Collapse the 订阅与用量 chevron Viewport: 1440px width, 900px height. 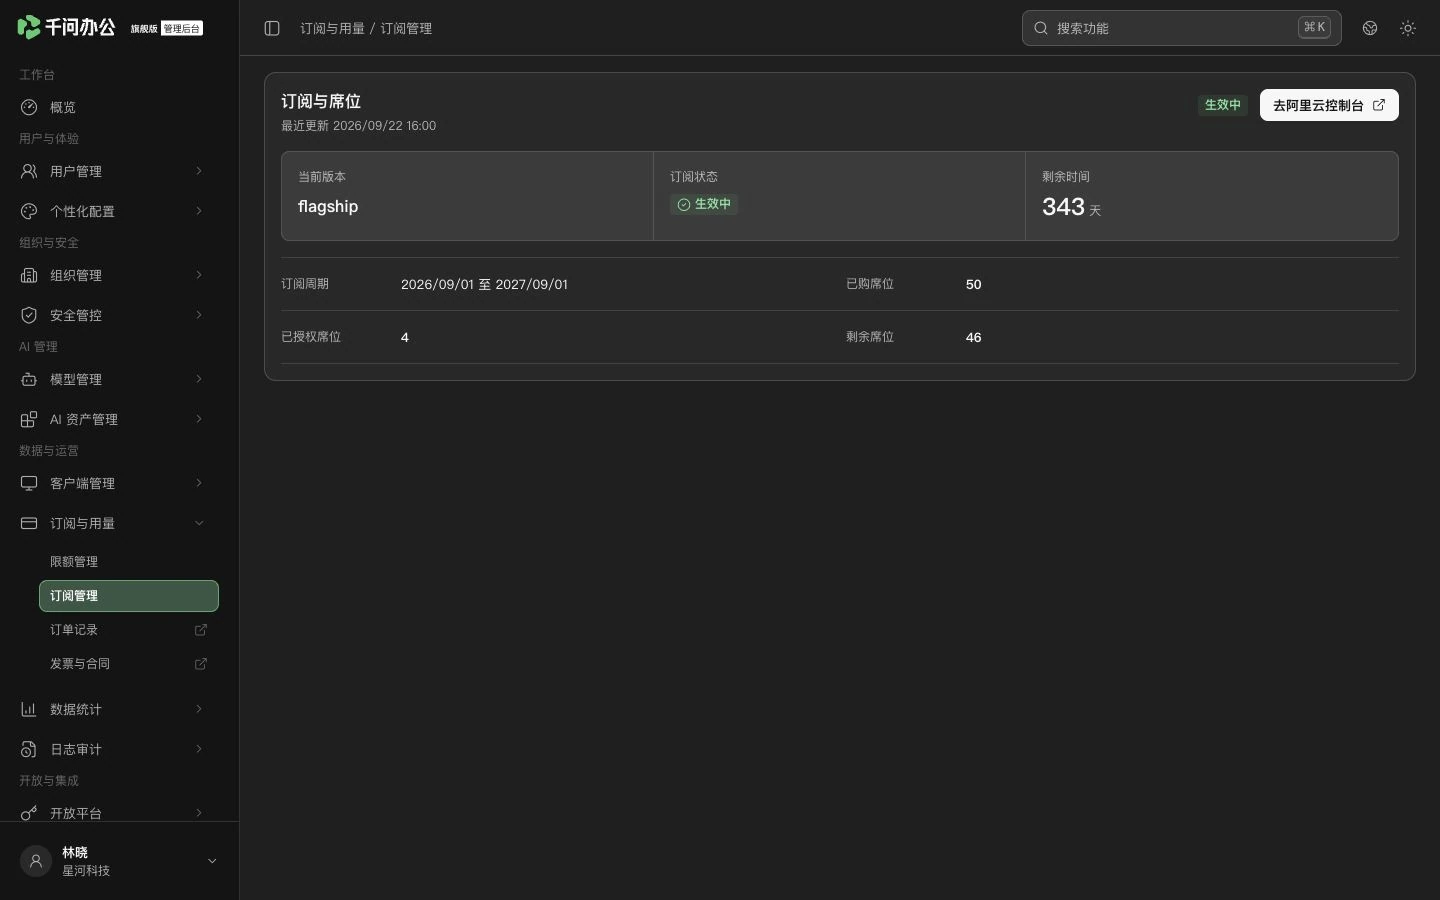(x=199, y=523)
